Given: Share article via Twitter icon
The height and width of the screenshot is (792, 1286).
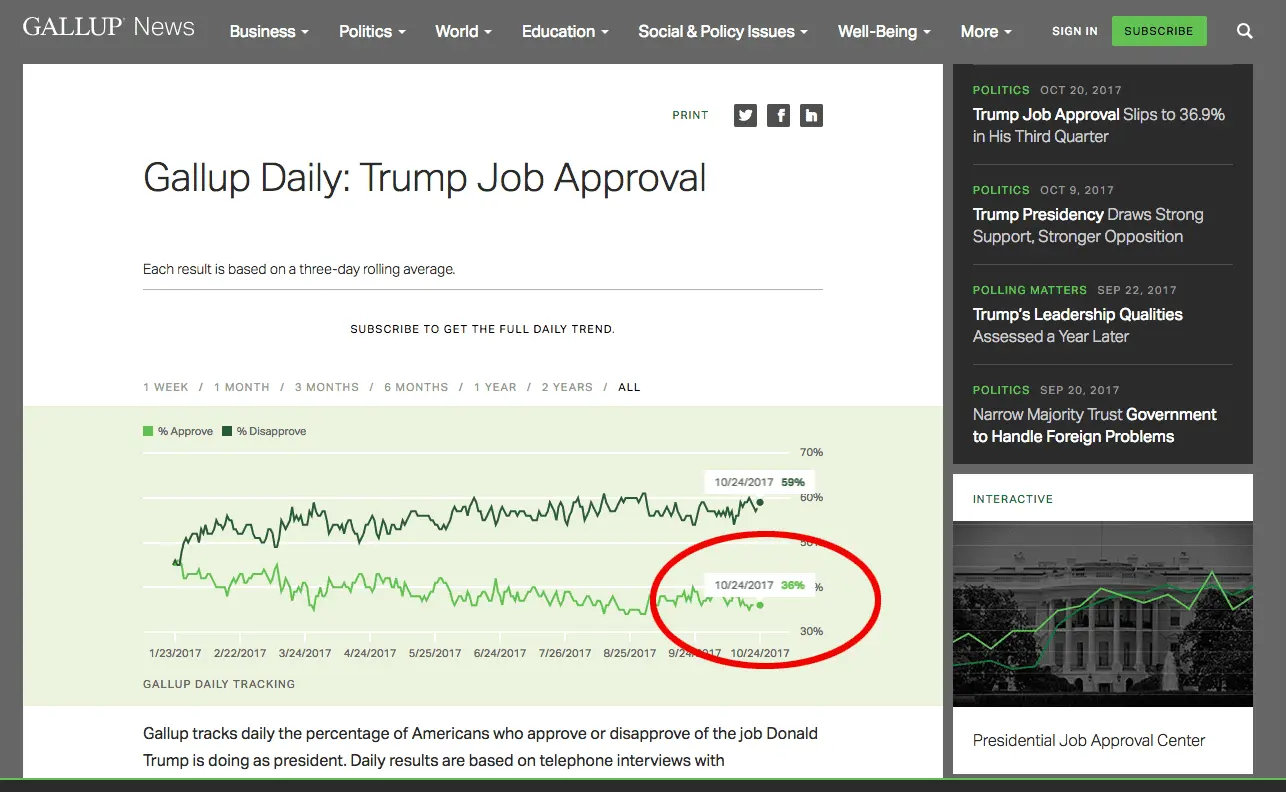Looking at the screenshot, I should pyautogui.click(x=745, y=115).
